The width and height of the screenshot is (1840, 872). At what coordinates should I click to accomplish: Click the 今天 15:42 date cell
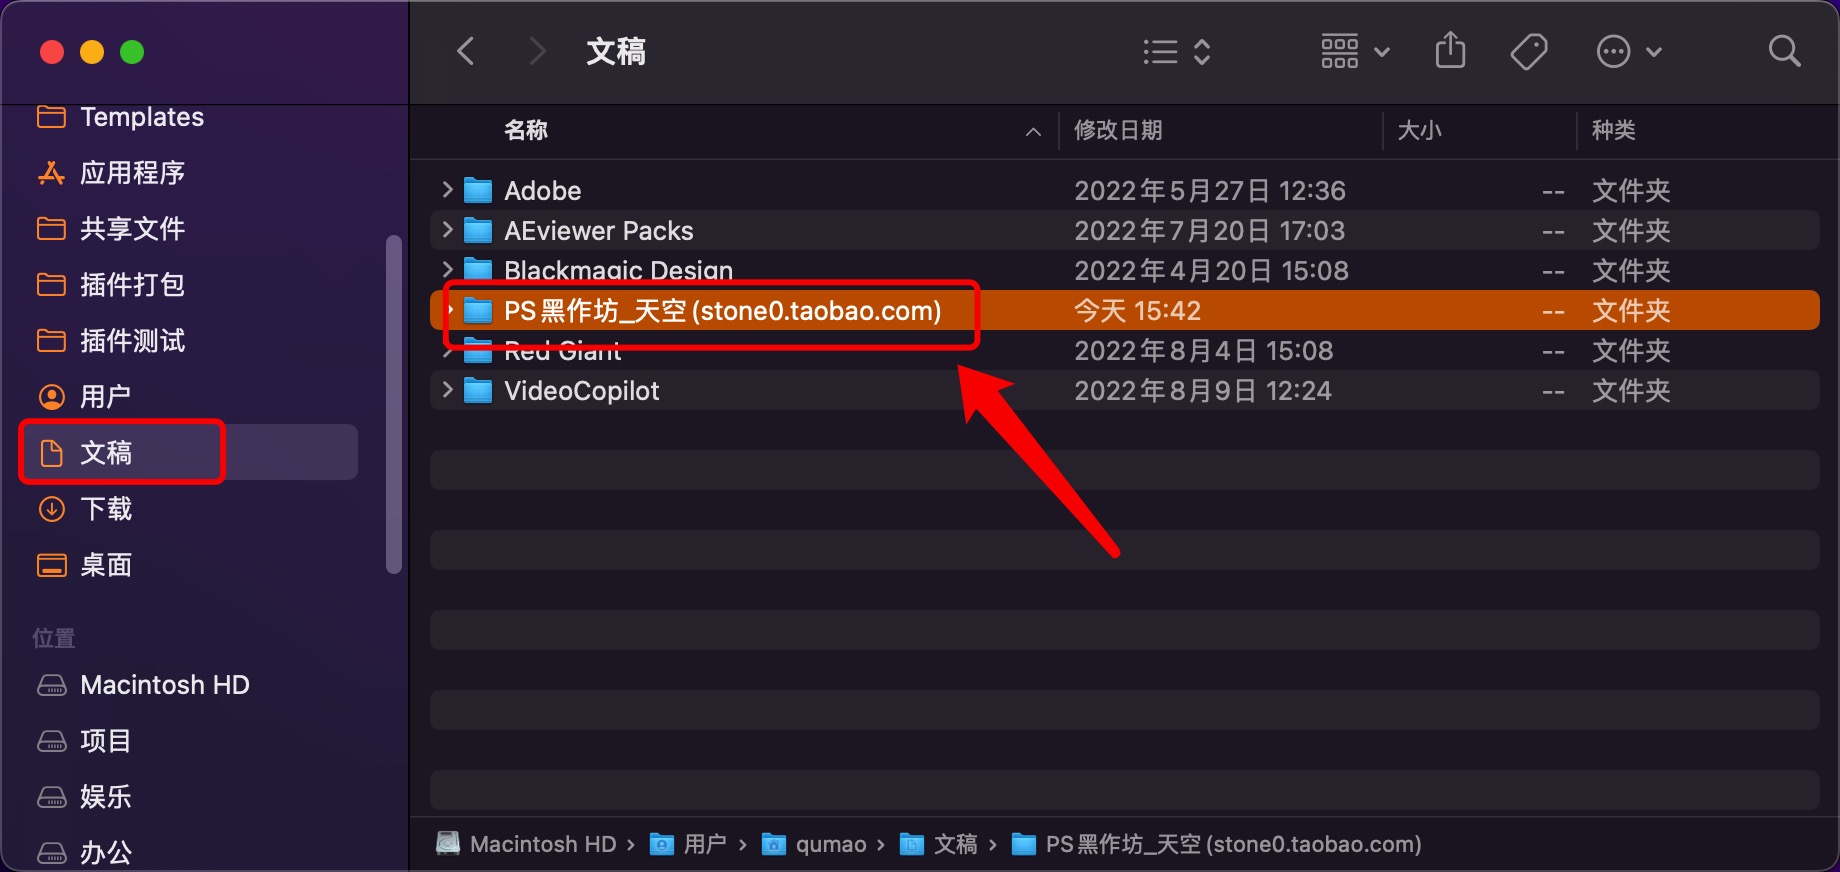(x=1137, y=310)
